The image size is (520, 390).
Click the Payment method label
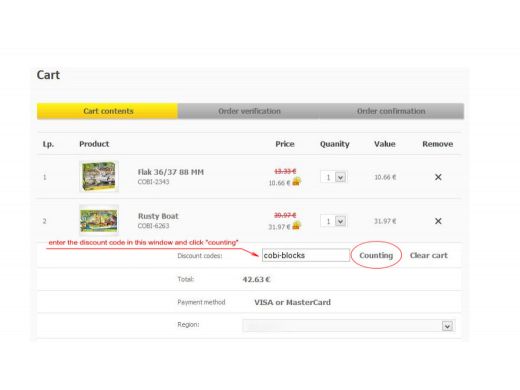click(201, 302)
